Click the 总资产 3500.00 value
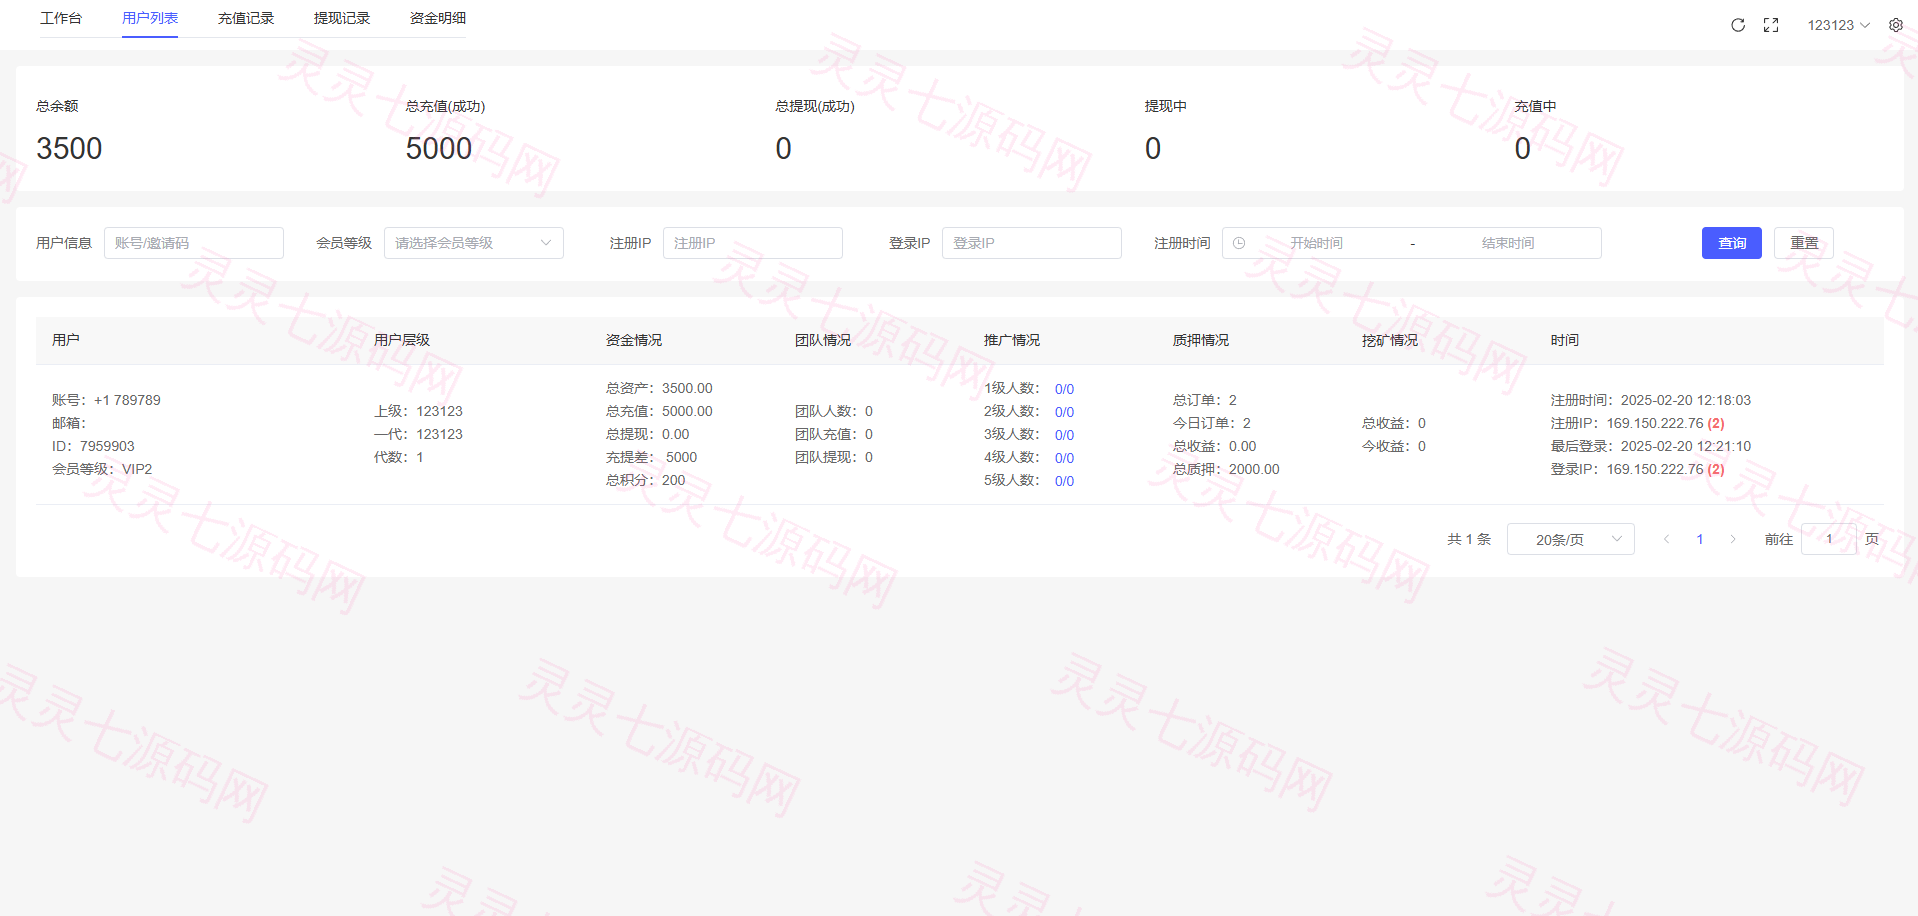 [687, 388]
